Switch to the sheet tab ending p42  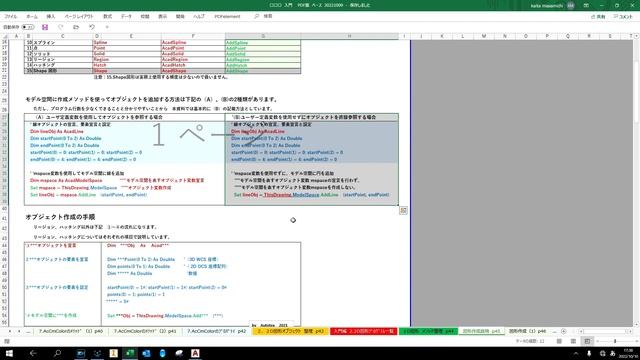point(216,331)
